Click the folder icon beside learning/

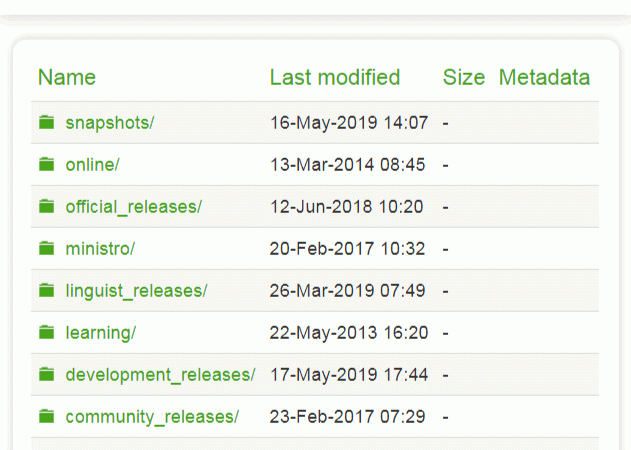coord(46,333)
